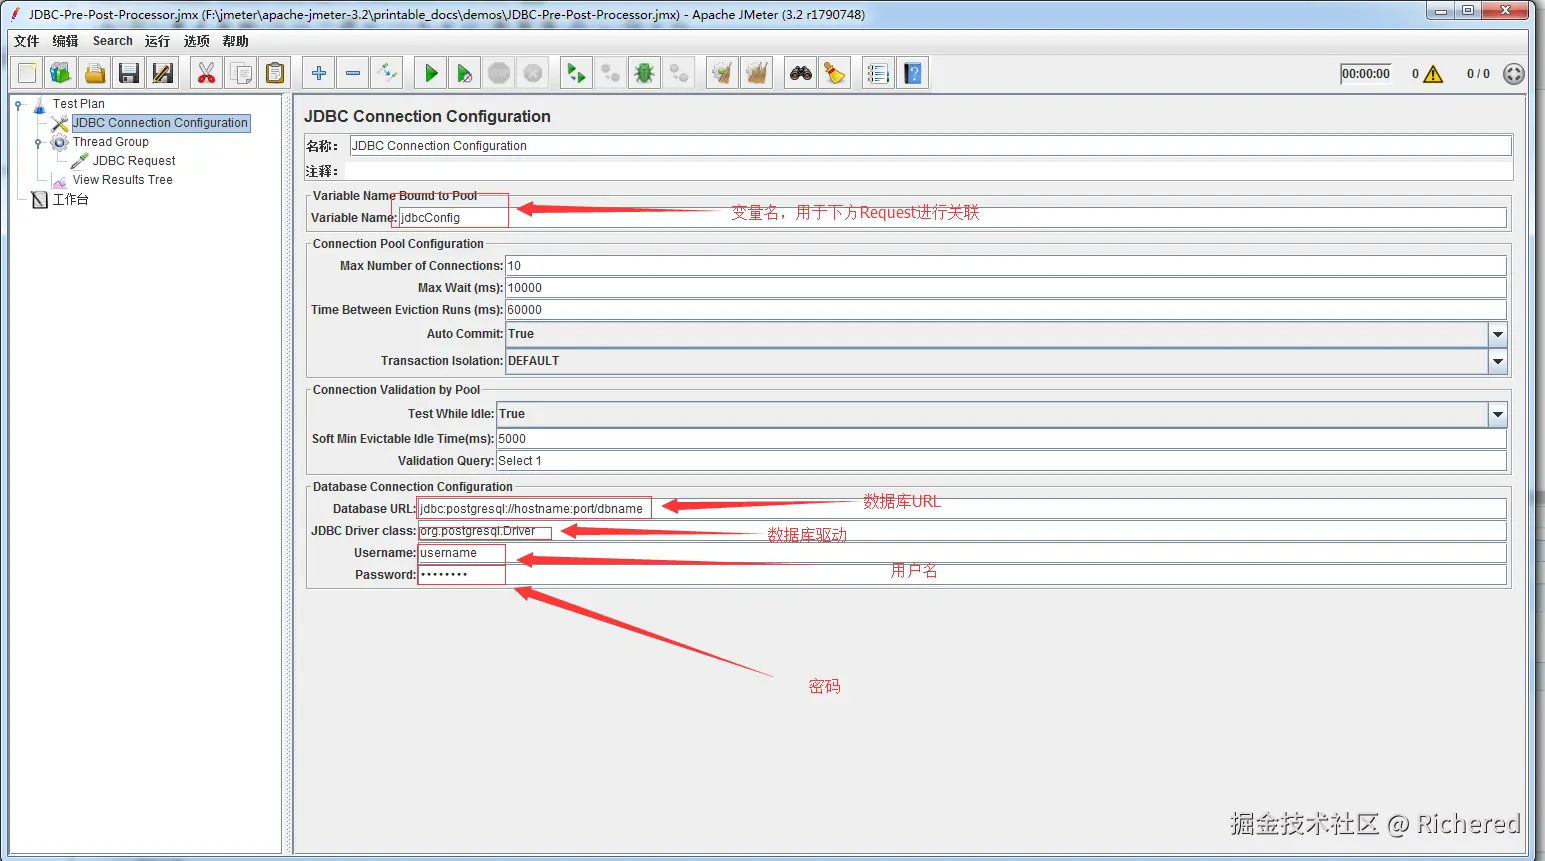Click the Remote start all icon
The width and height of the screenshot is (1545, 861).
(577, 73)
